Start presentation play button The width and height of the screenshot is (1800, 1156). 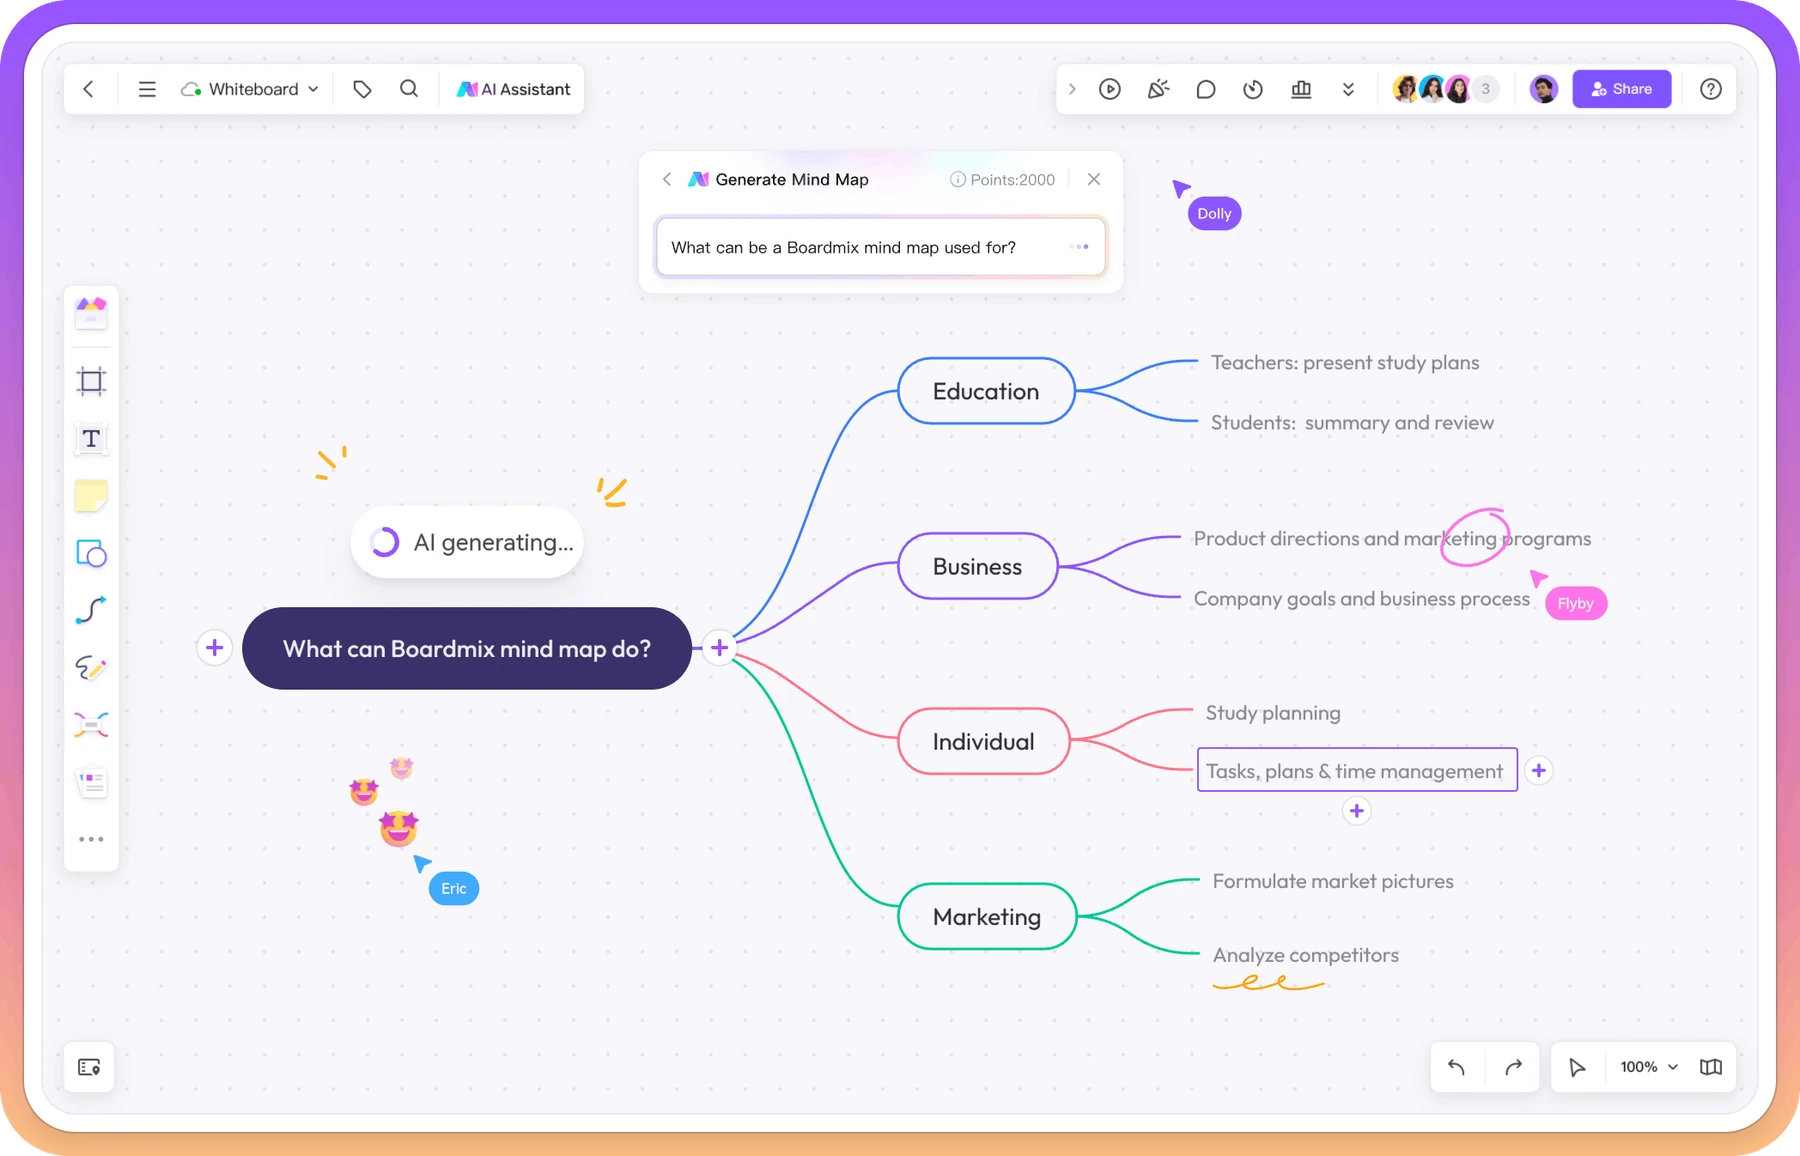tap(1110, 89)
